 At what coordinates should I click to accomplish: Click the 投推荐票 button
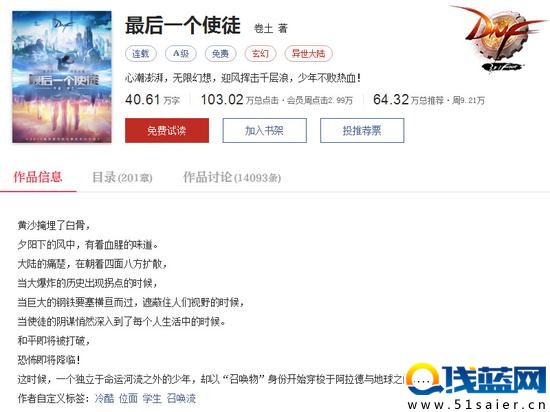click(362, 130)
